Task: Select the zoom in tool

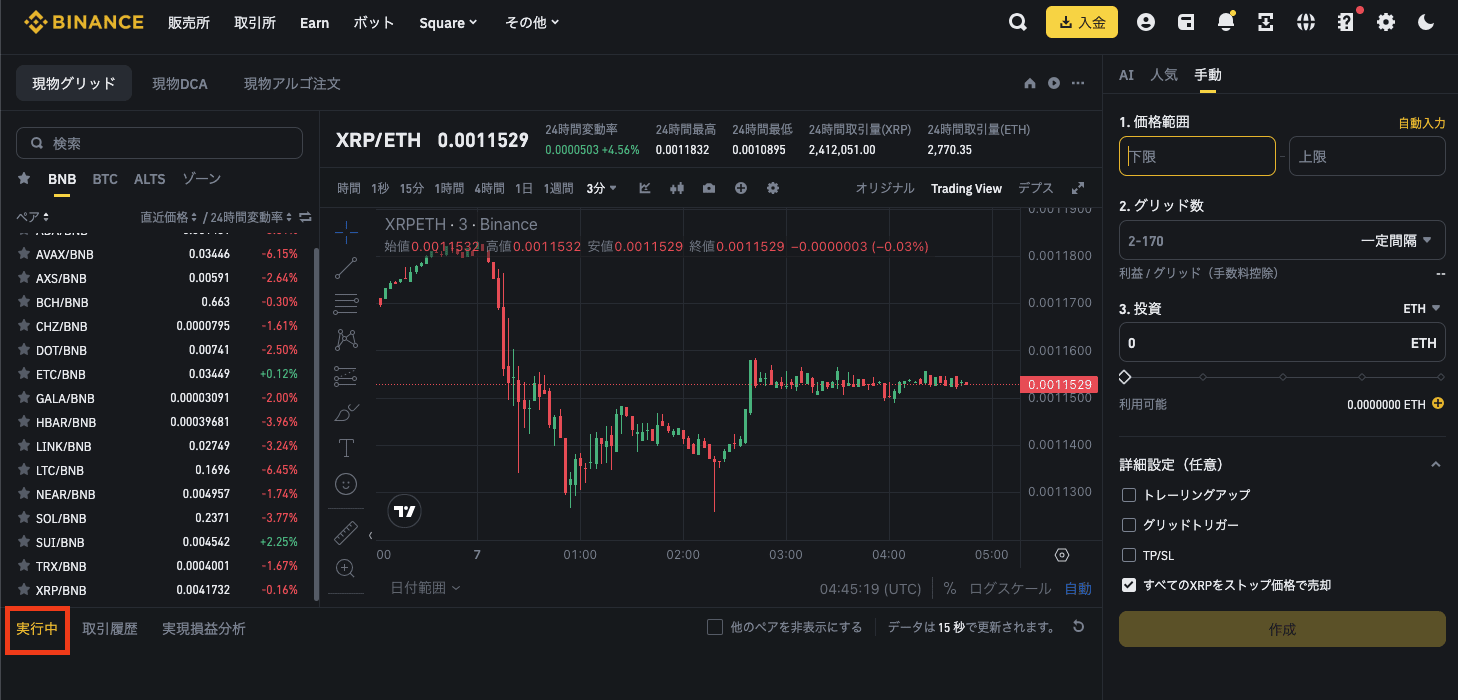Action: click(x=346, y=568)
